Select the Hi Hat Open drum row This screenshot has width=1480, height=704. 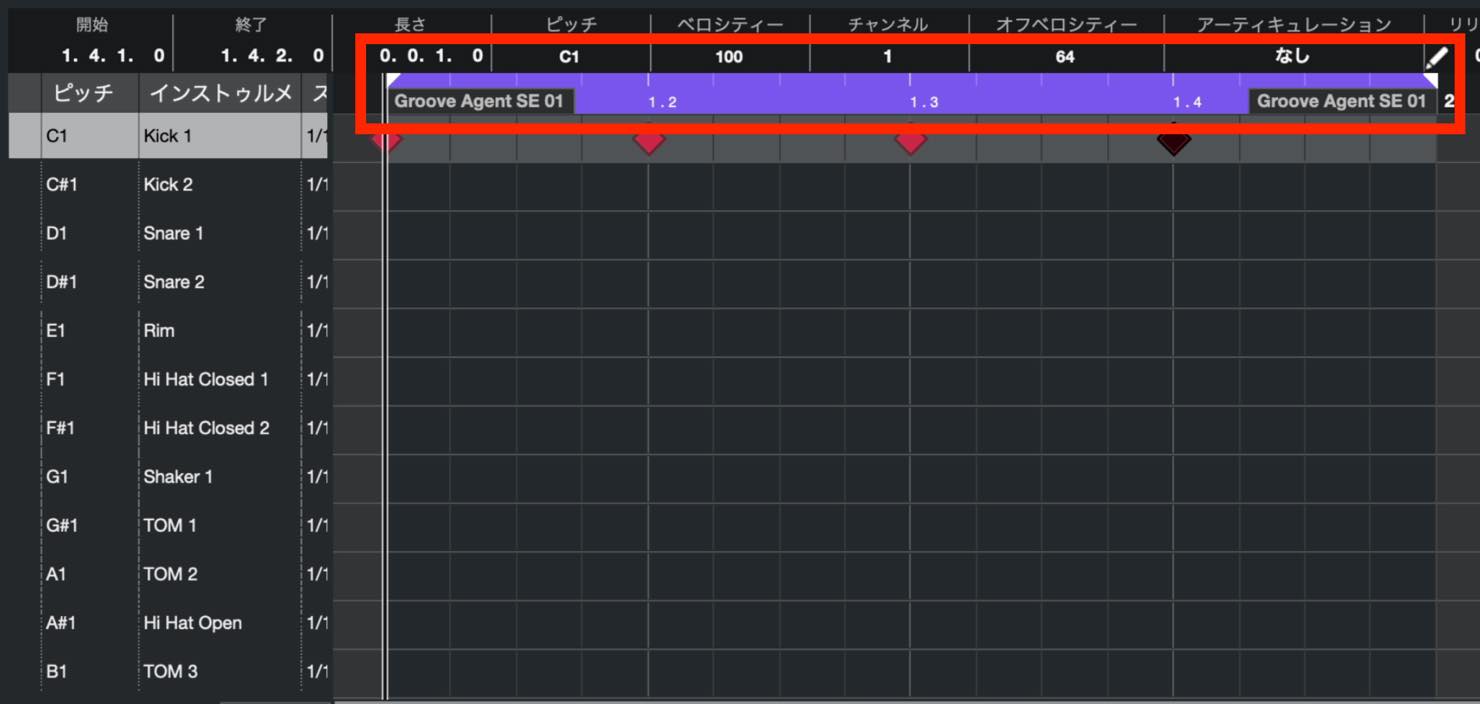pos(170,623)
